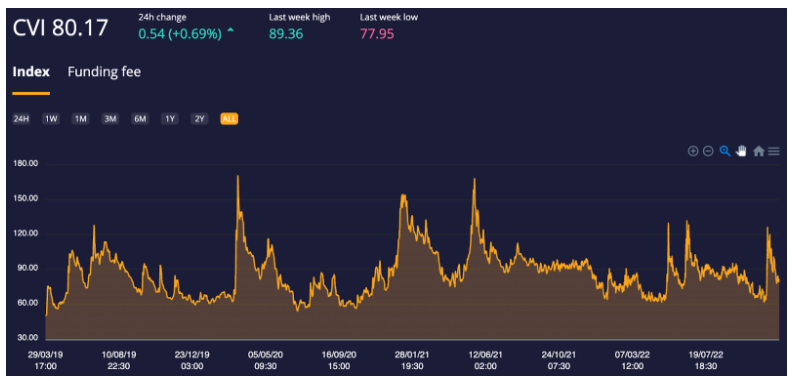The image size is (792, 381).
Task: Click the Last week high label
Action: coord(299,17)
